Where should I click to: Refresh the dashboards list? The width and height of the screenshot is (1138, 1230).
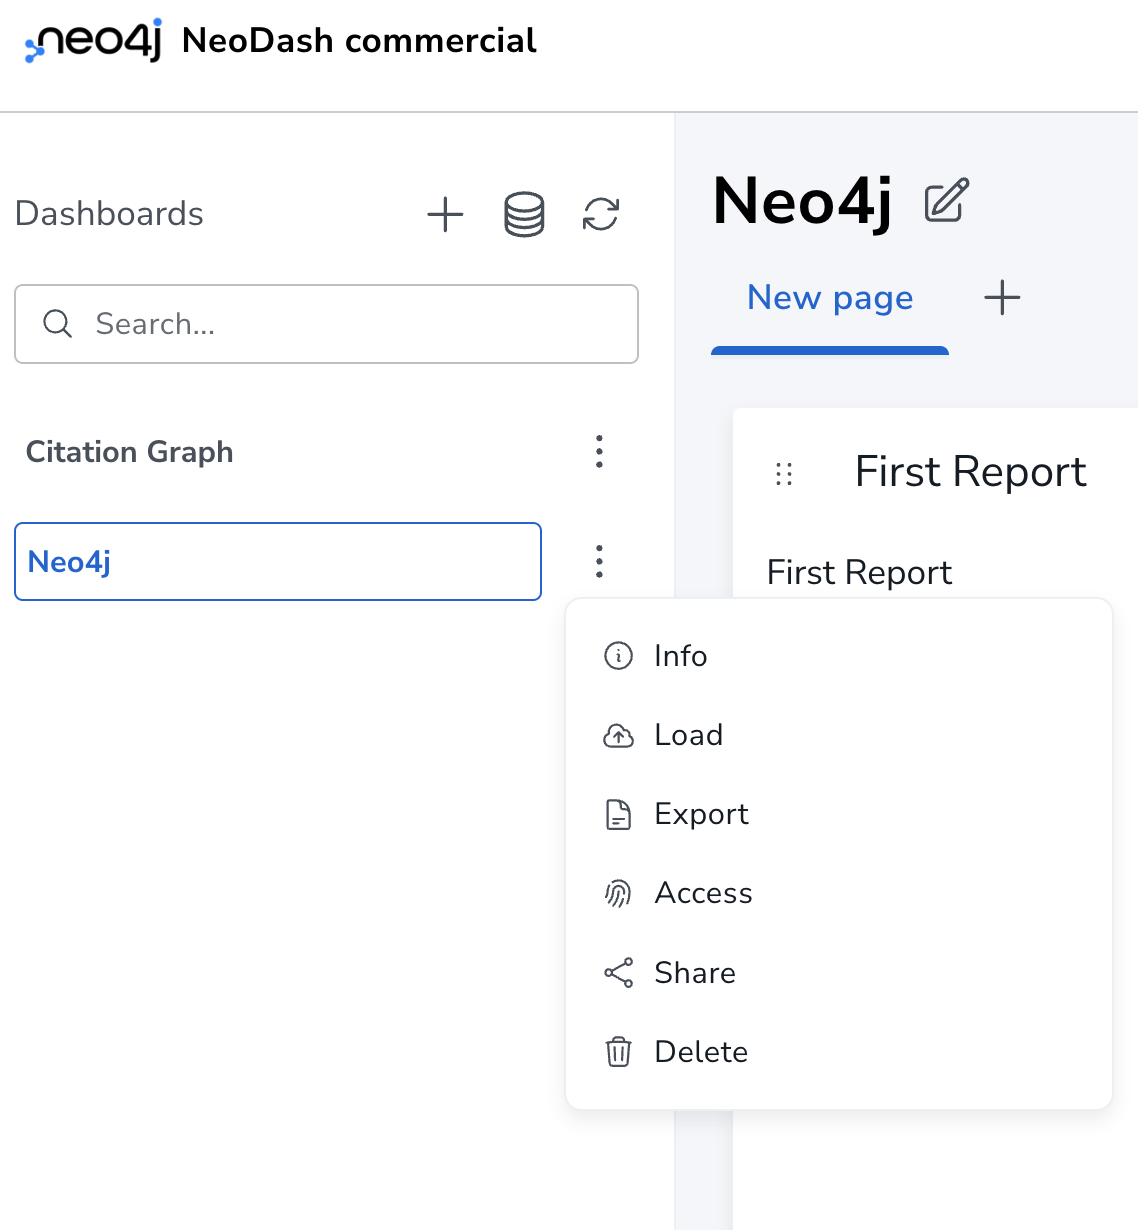(601, 214)
